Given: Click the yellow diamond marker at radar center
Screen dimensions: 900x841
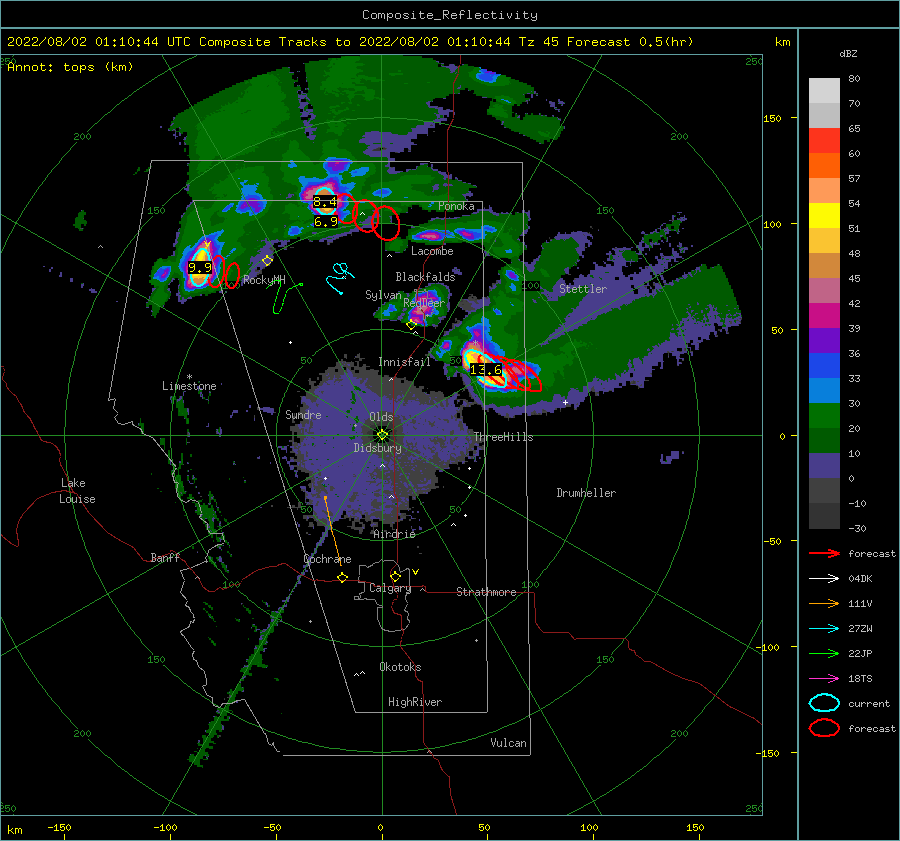Looking at the screenshot, I should tap(382, 435).
